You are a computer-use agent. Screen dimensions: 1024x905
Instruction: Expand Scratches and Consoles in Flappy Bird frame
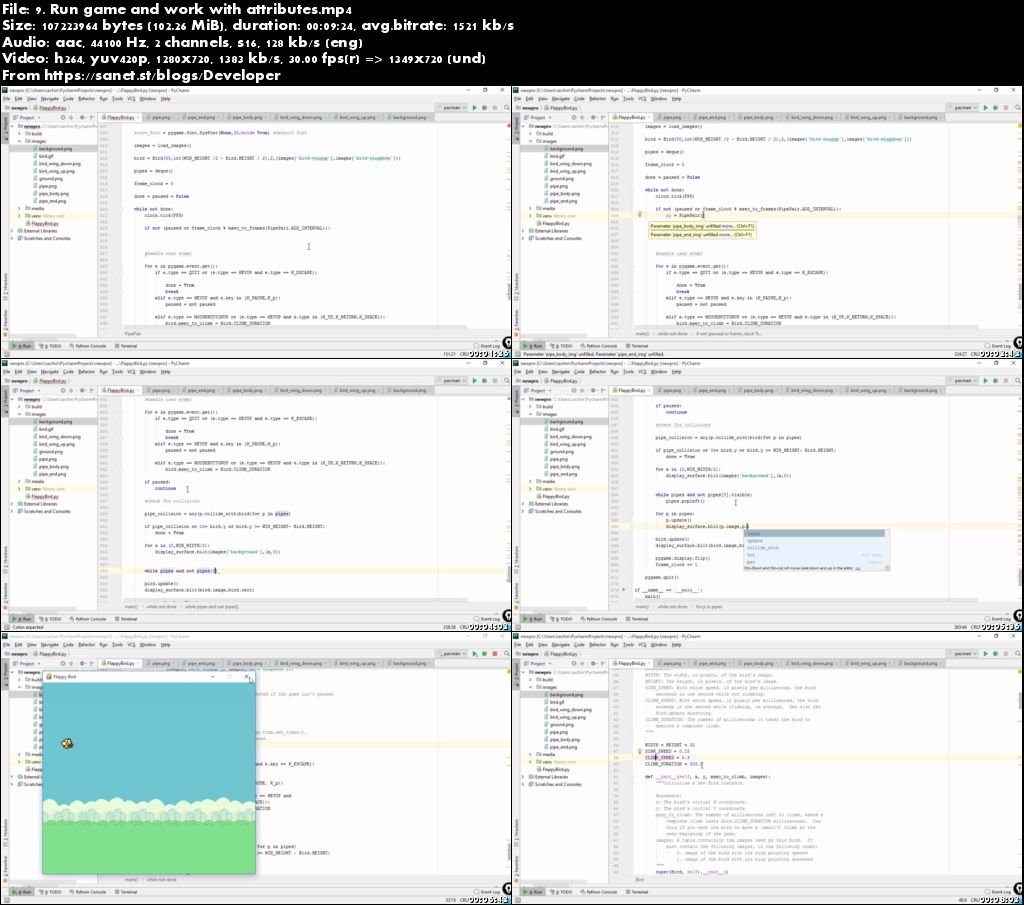(13, 784)
